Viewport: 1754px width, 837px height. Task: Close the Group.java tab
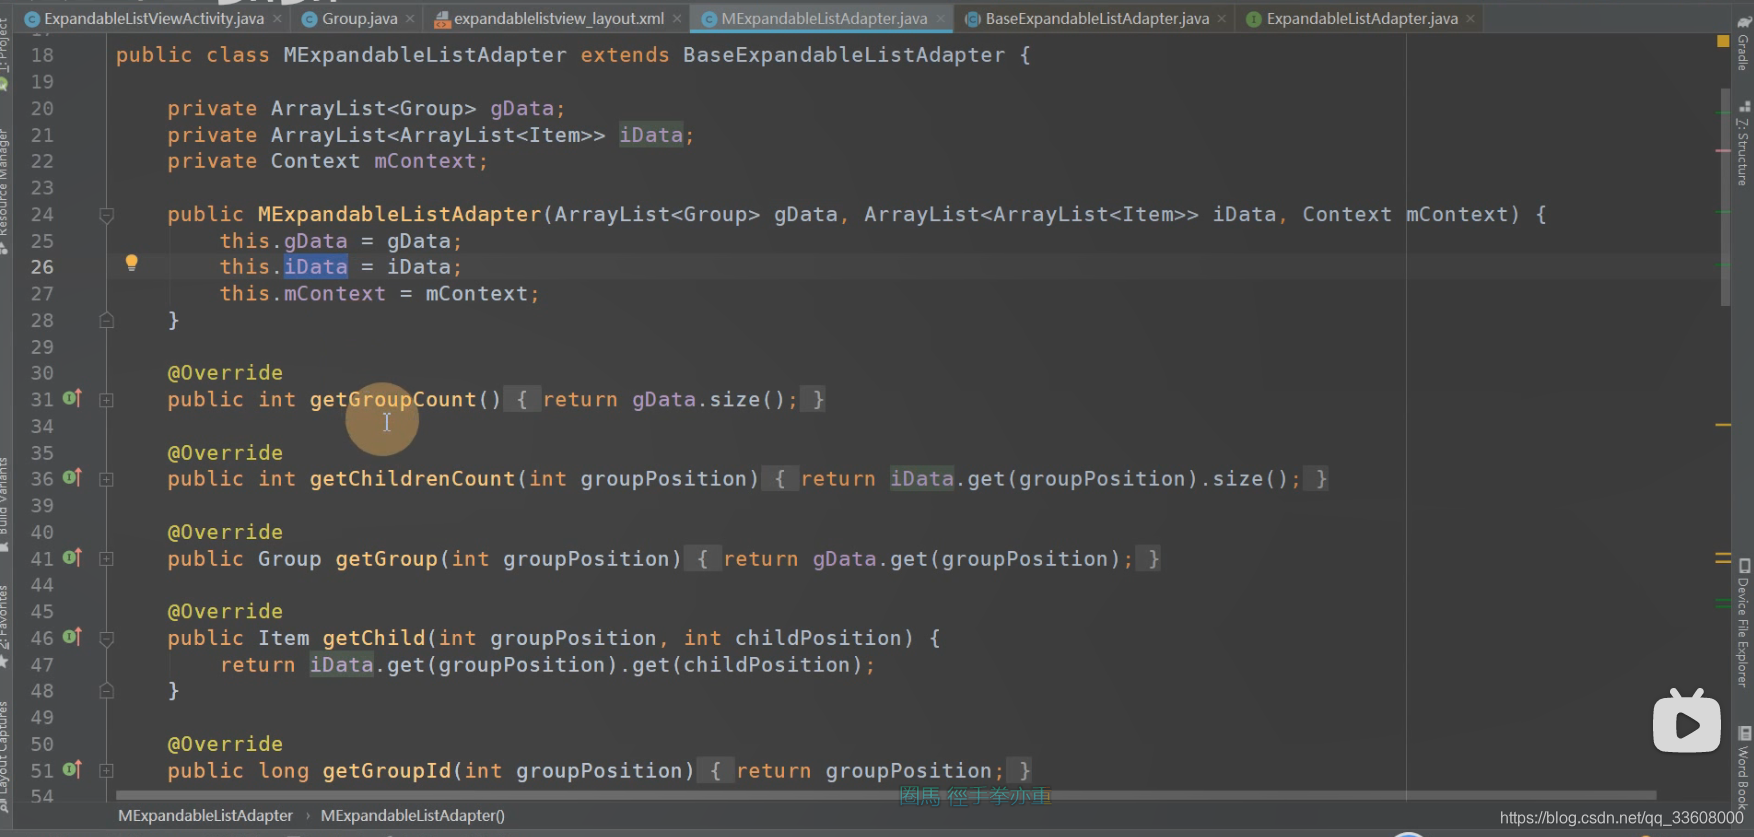click(410, 19)
